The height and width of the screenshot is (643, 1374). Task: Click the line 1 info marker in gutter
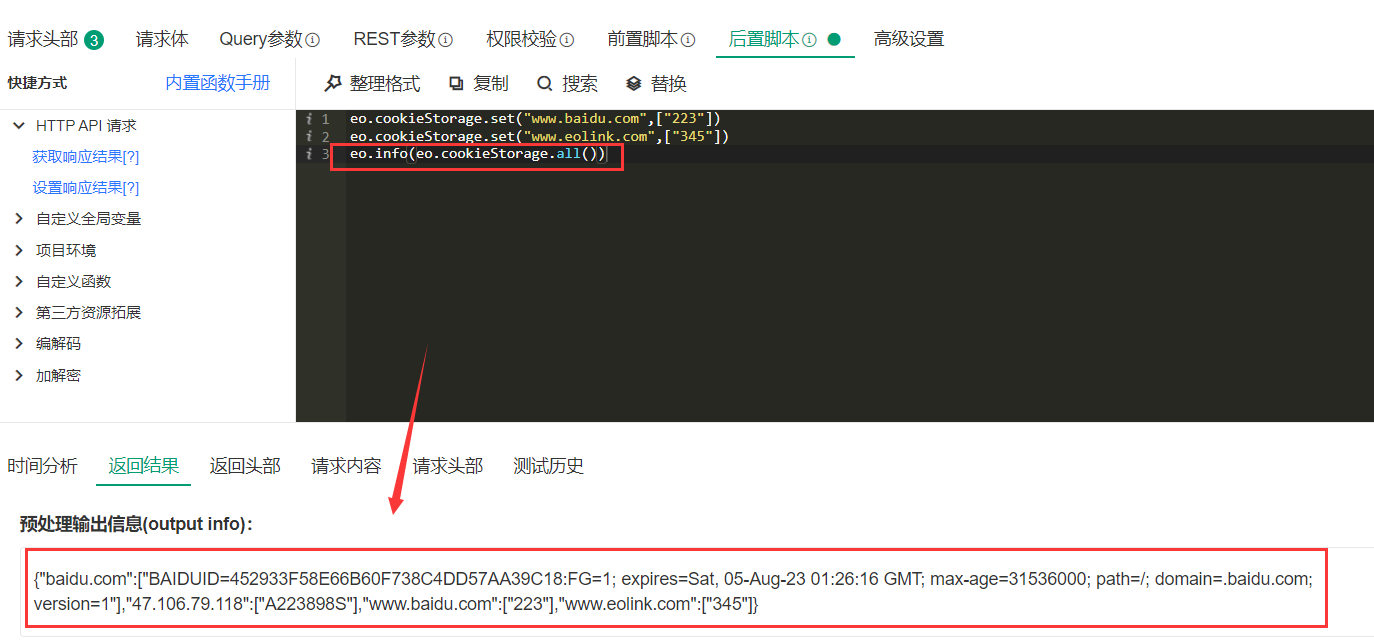tap(310, 119)
